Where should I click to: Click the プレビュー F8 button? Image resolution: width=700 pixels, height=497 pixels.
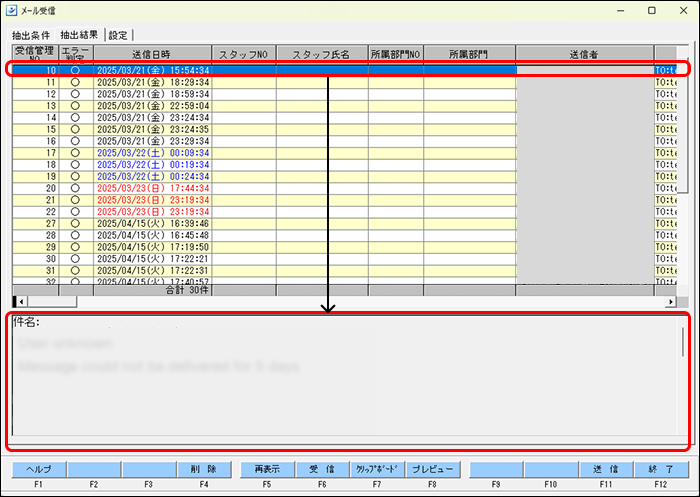pyautogui.click(x=432, y=469)
